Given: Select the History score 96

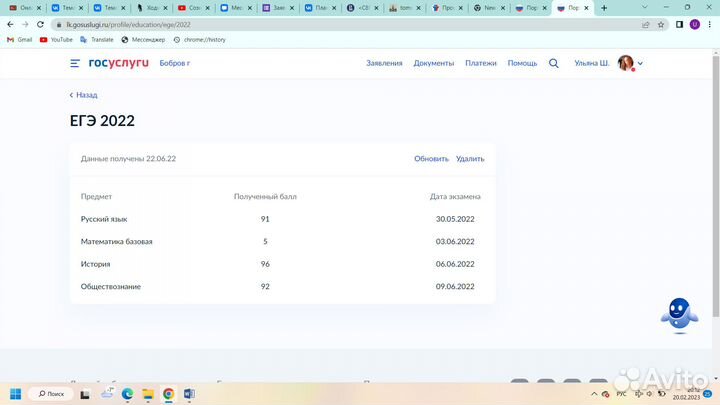Looking at the screenshot, I should 265,264.
